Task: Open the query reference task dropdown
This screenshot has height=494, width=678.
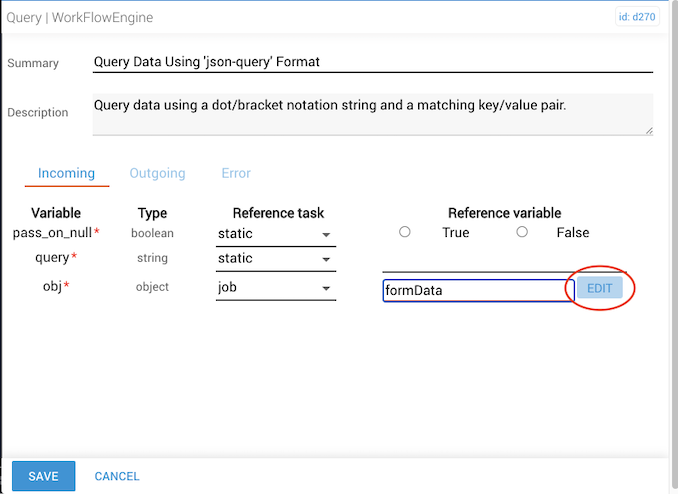Action: (x=275, y=259)
